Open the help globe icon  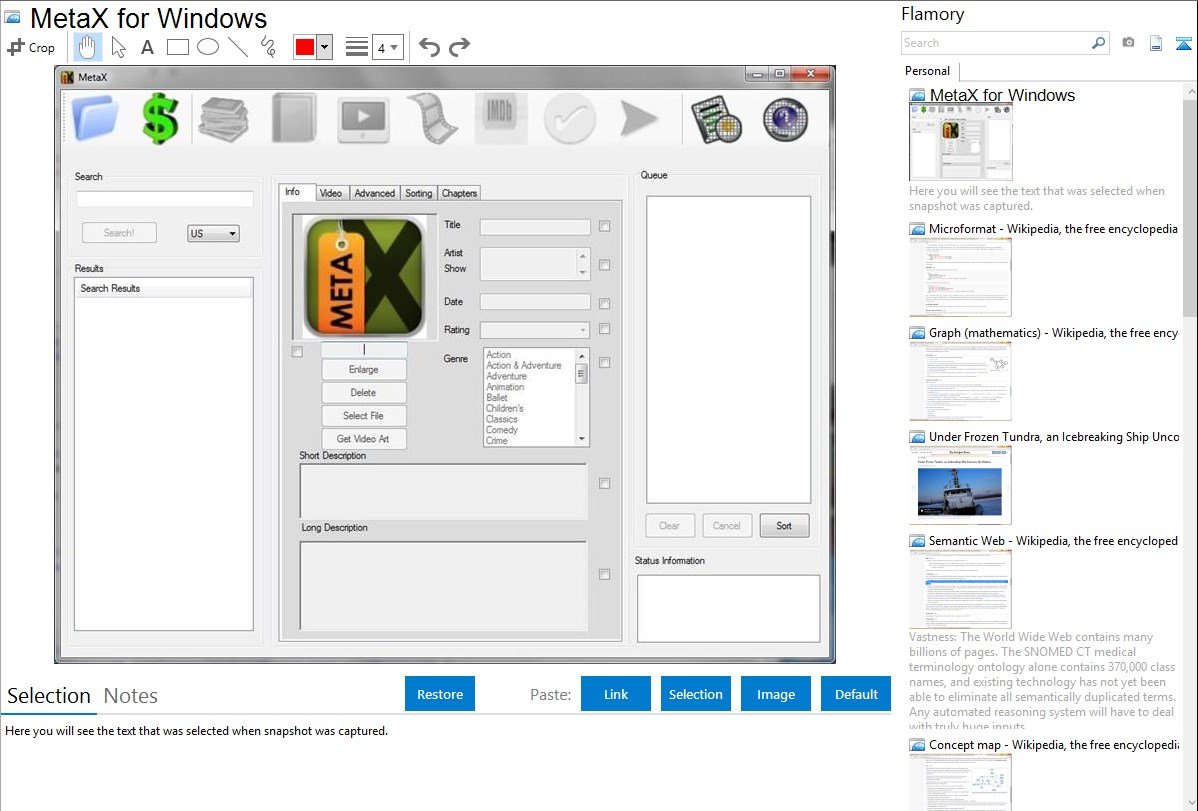point(785,118)
